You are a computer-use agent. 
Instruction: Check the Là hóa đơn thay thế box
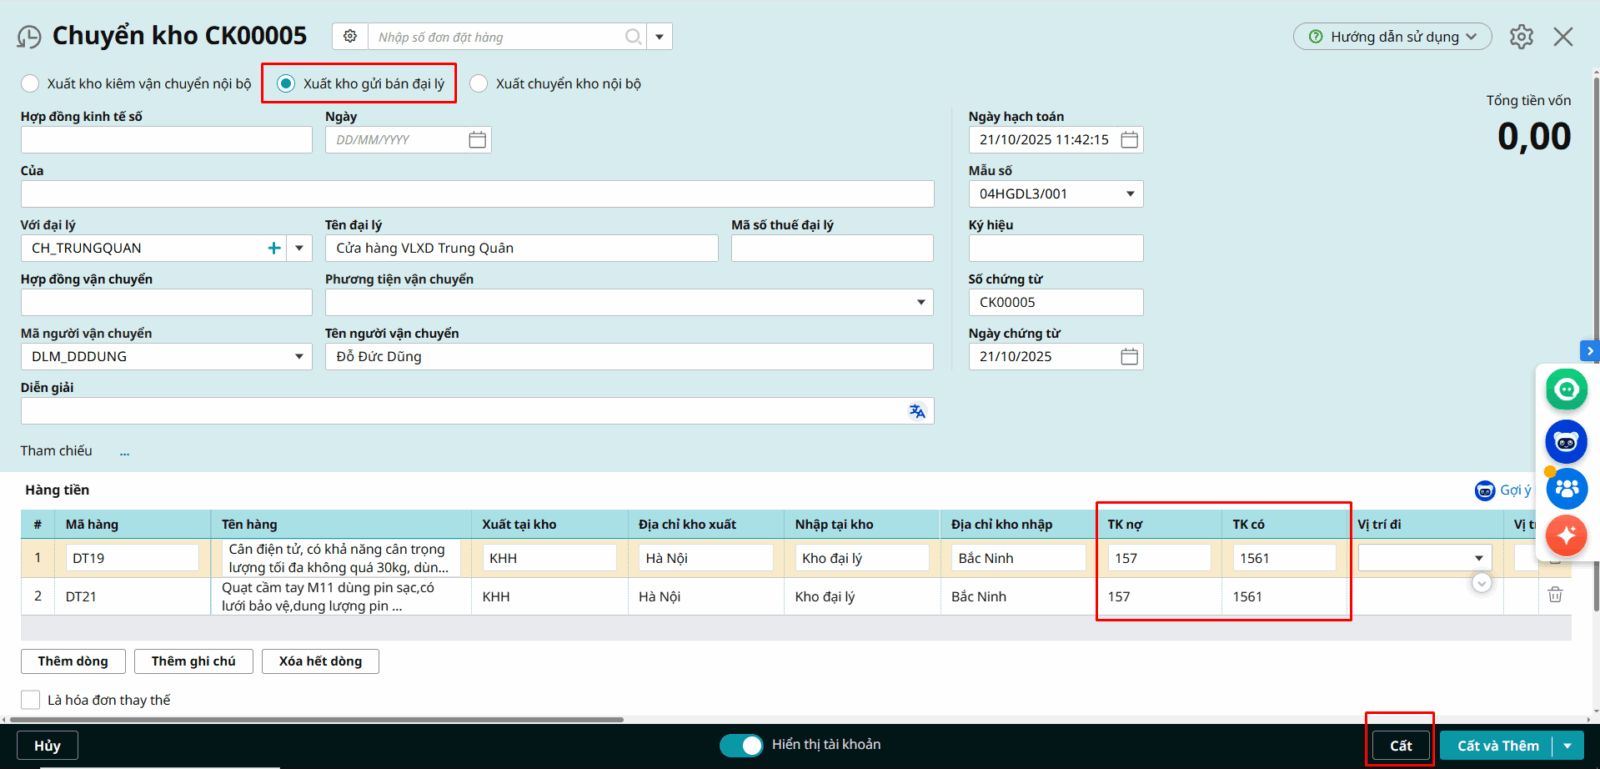31,700
